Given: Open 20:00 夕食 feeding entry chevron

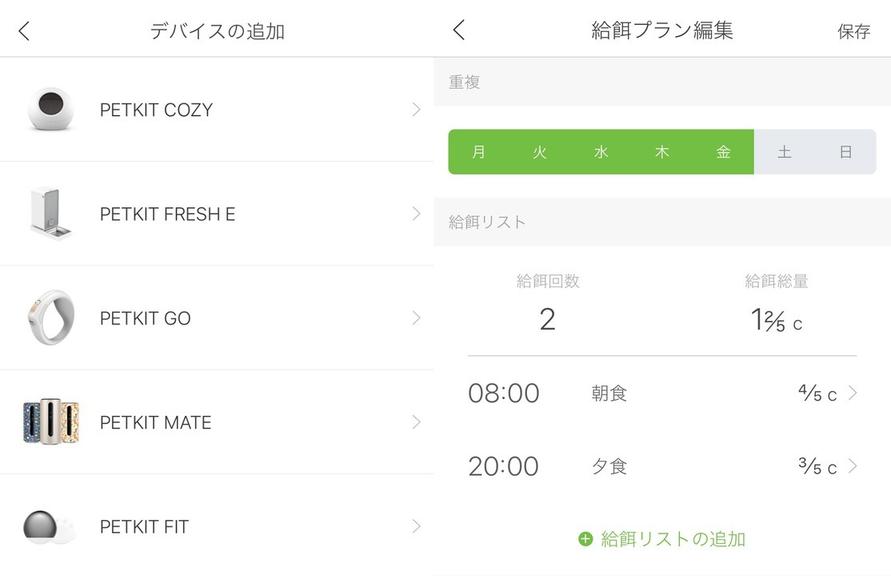Looking at the screenshot, I should pos(853,466).
